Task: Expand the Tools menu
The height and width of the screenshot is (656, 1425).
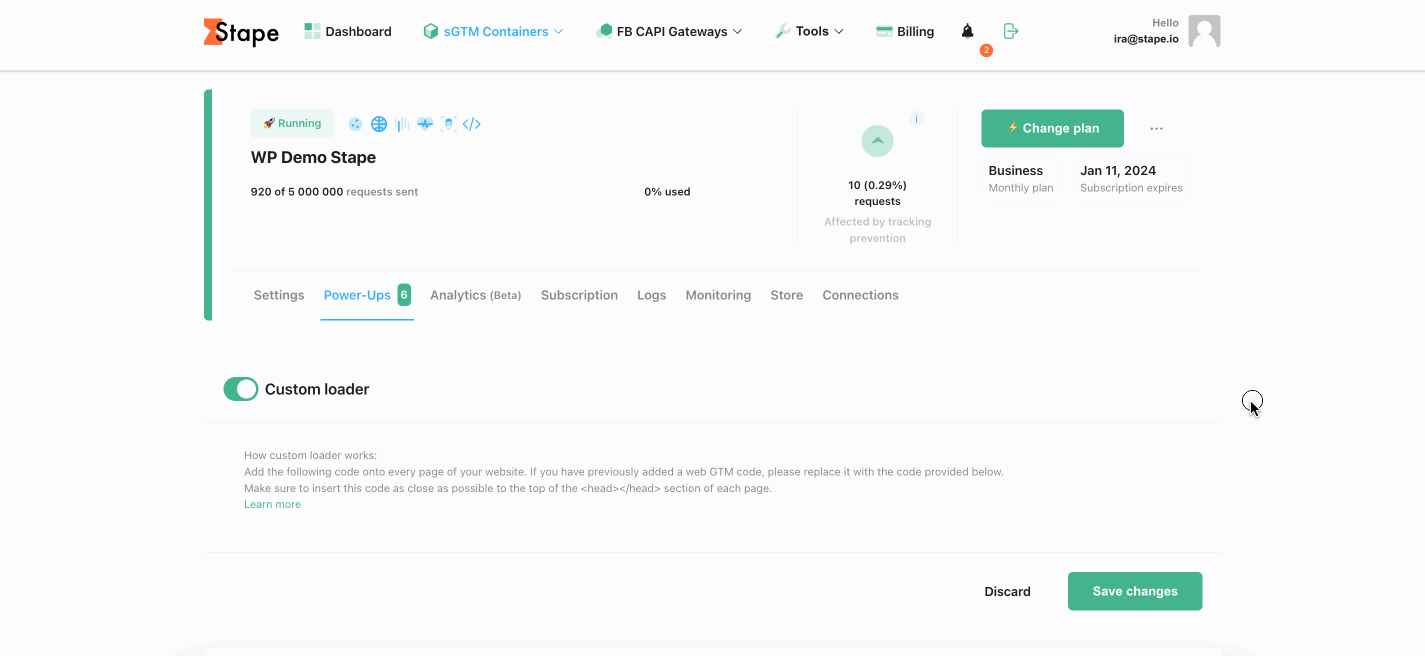Action: tap(810, 32)
